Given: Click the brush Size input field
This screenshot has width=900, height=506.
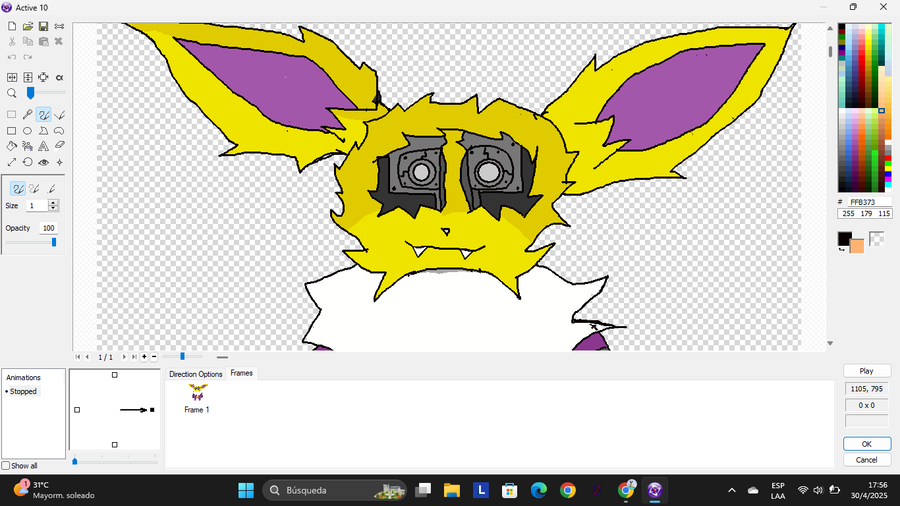Looking at the screenshot, I should (37, 205).
